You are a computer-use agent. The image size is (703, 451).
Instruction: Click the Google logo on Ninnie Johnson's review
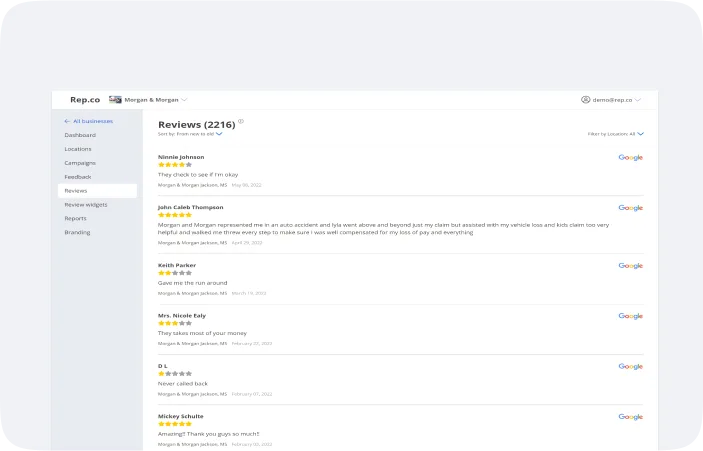(x=630, y=157)
